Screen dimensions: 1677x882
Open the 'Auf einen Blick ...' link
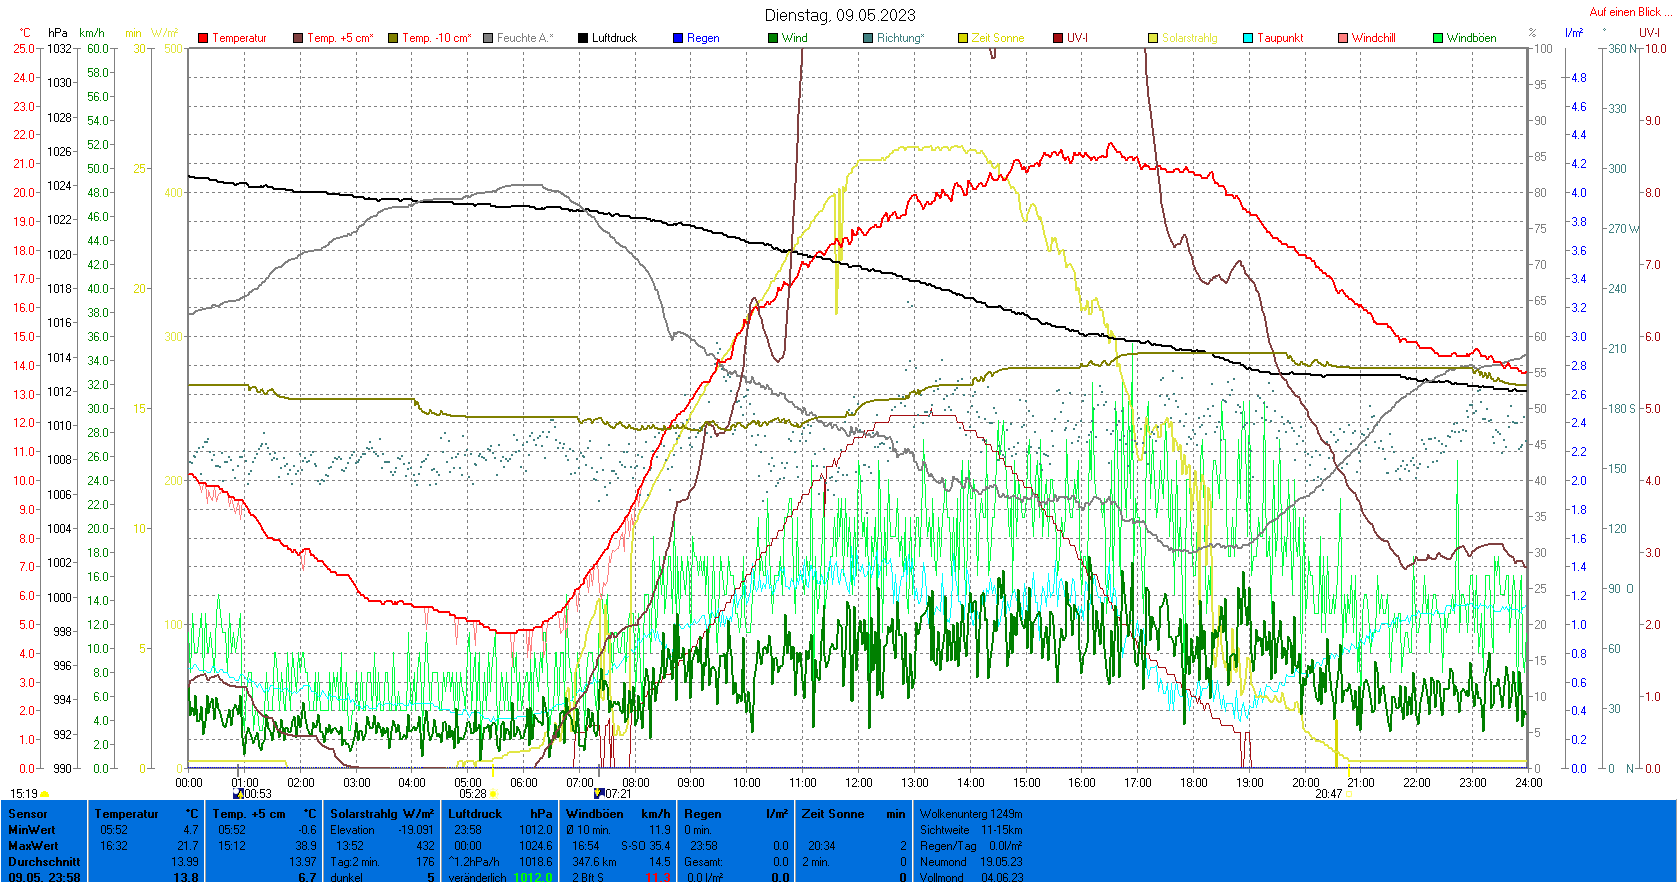click(1629, 12)
